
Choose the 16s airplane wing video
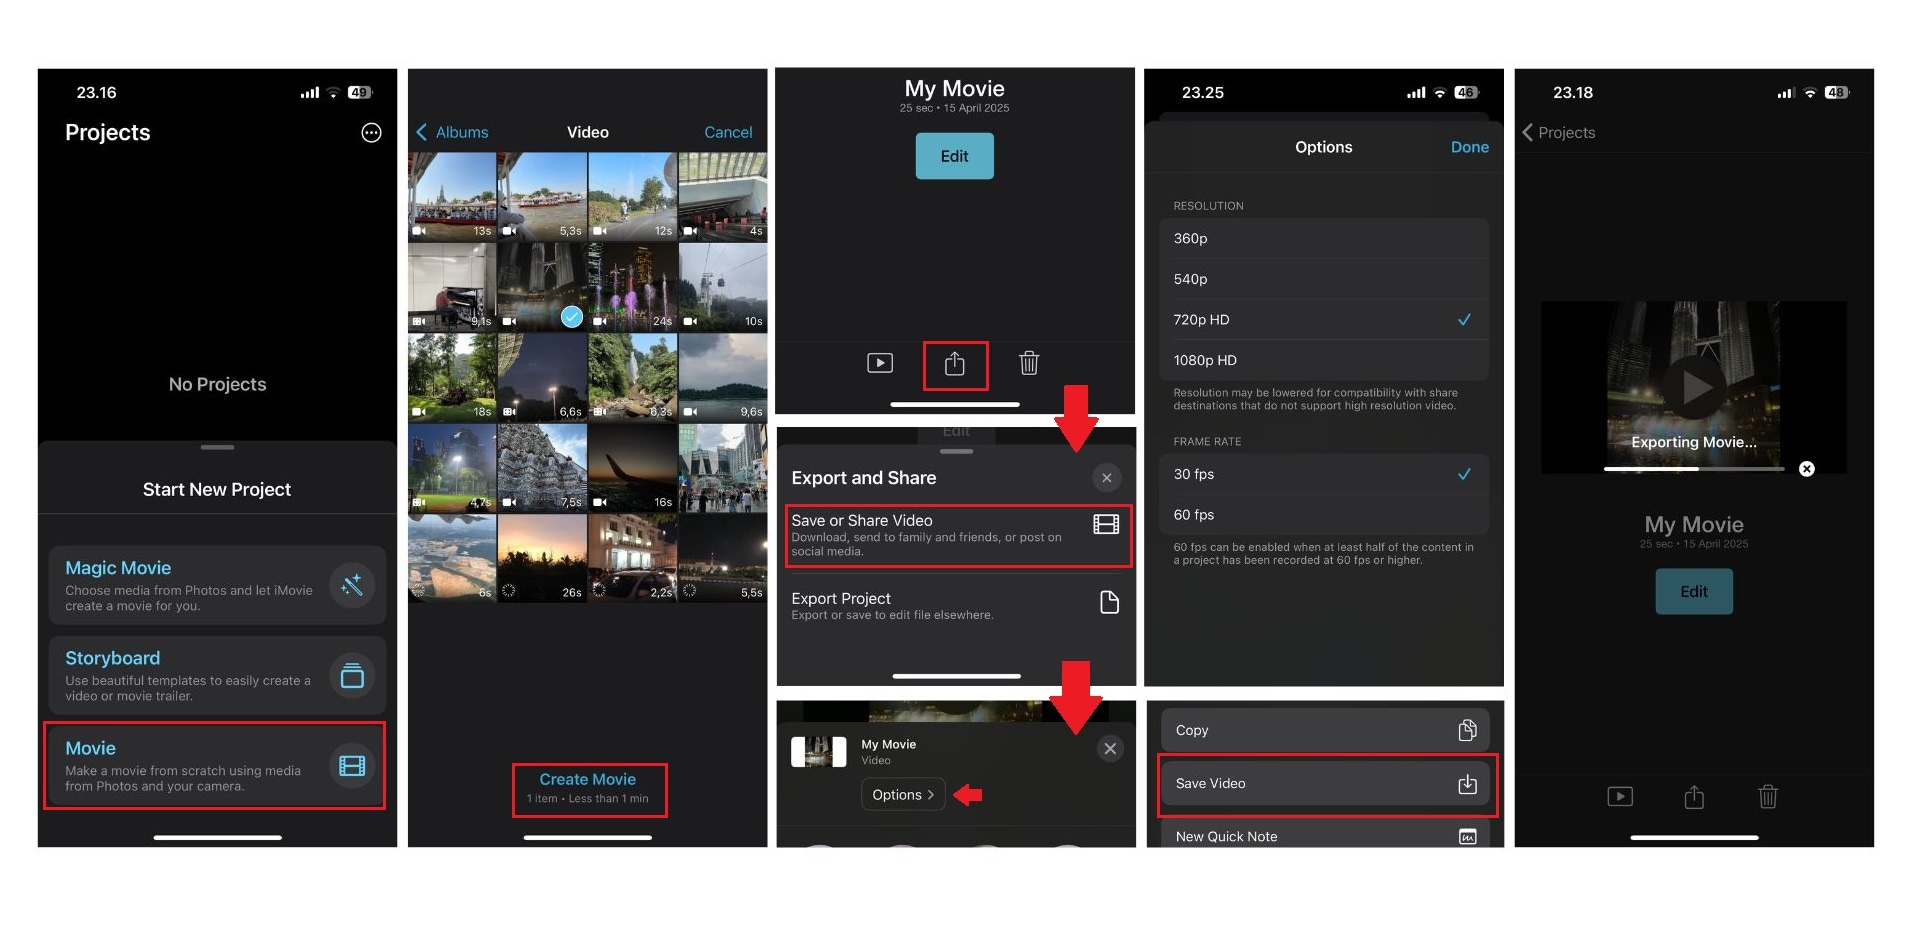coord(633,467)
